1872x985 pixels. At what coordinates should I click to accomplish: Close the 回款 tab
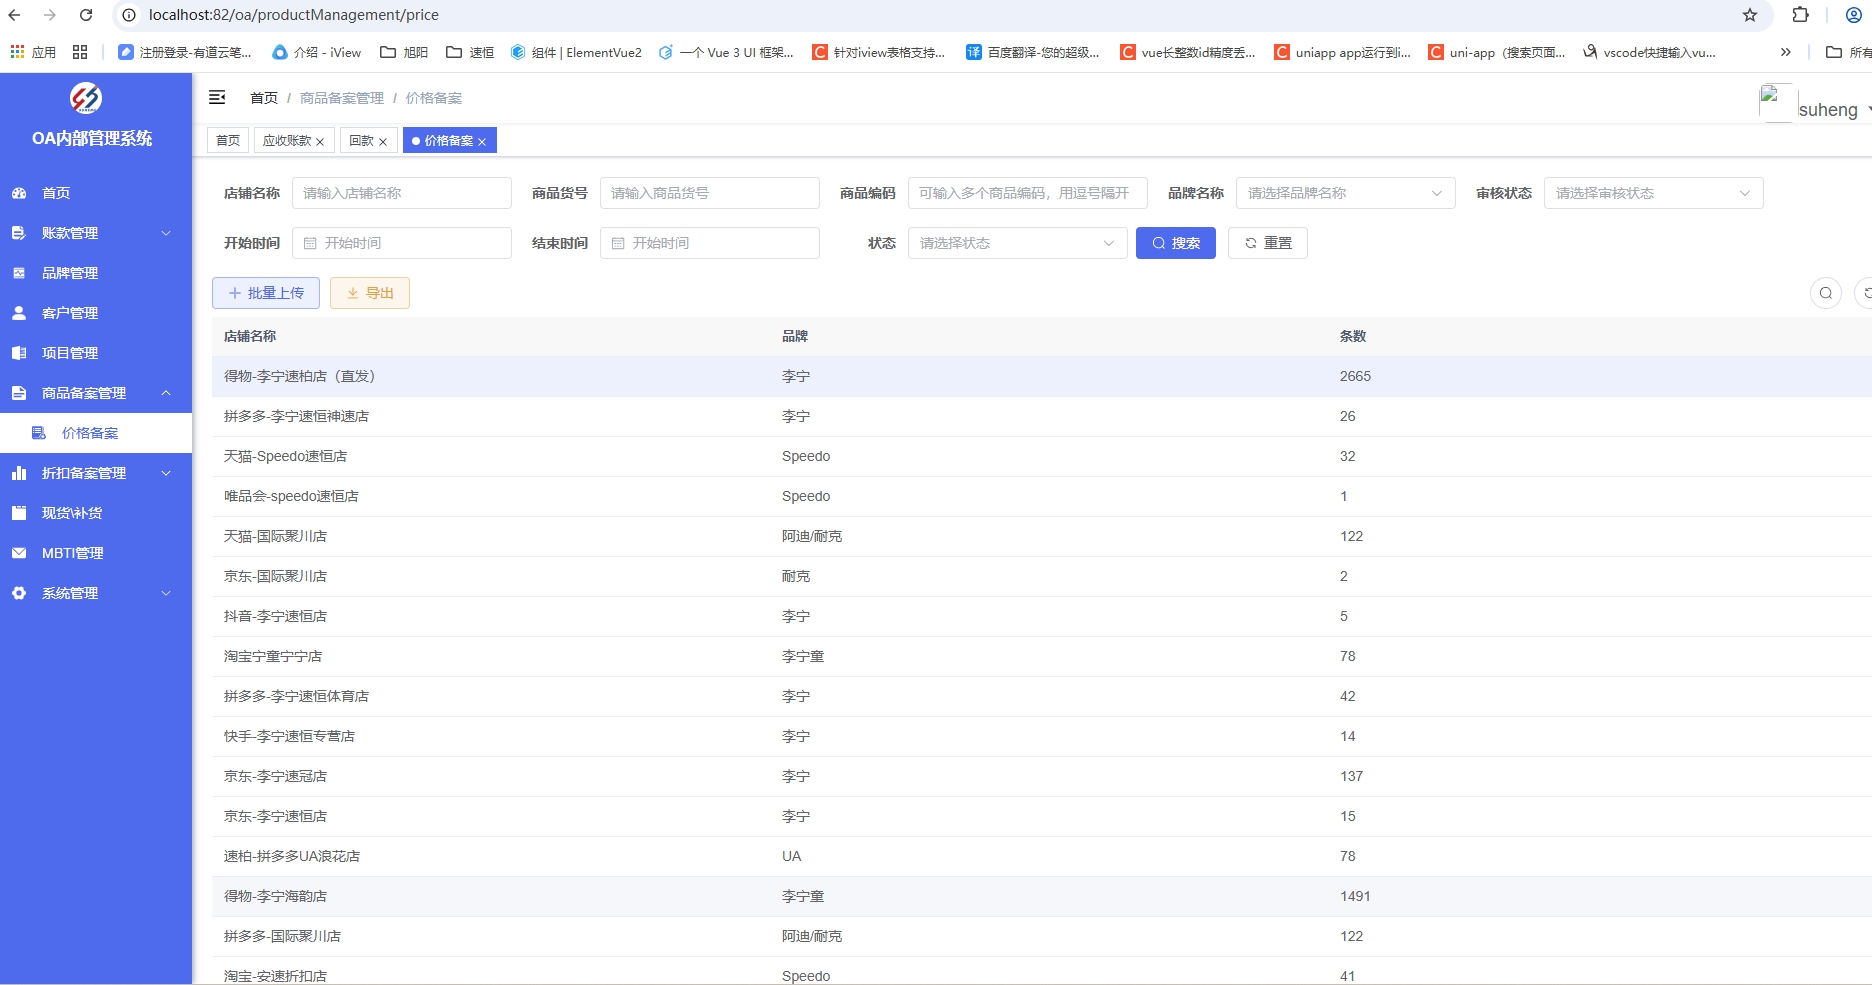(383, 142)
